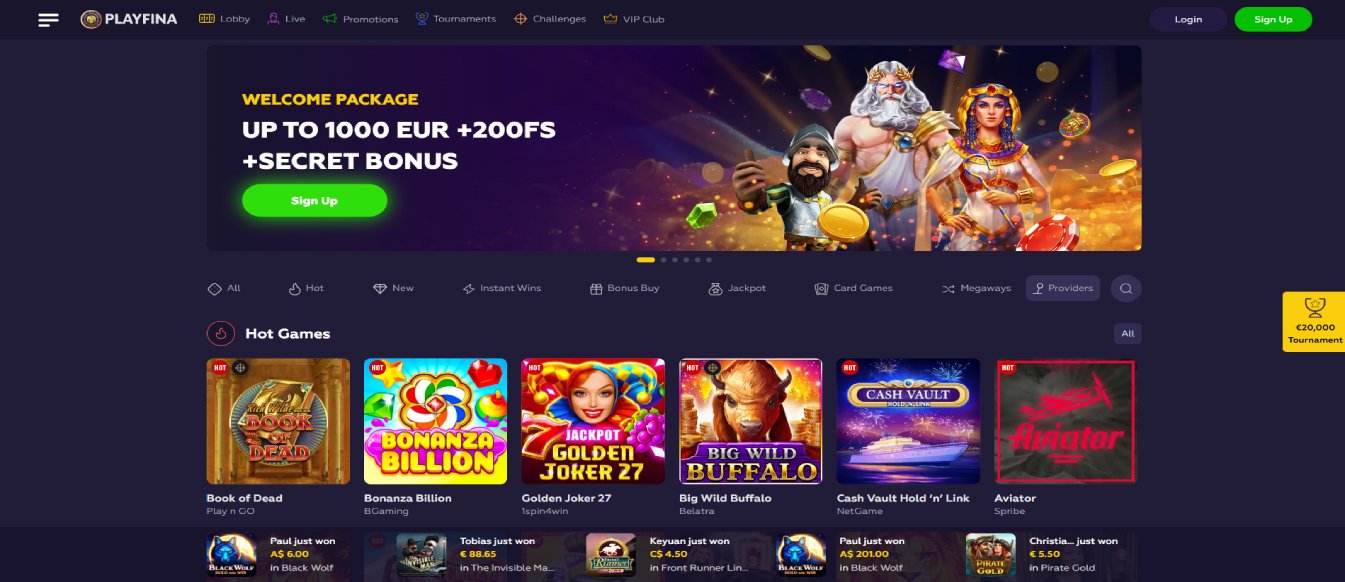
Task: Click the search magnifier icon
Action: click(1125, 288)
